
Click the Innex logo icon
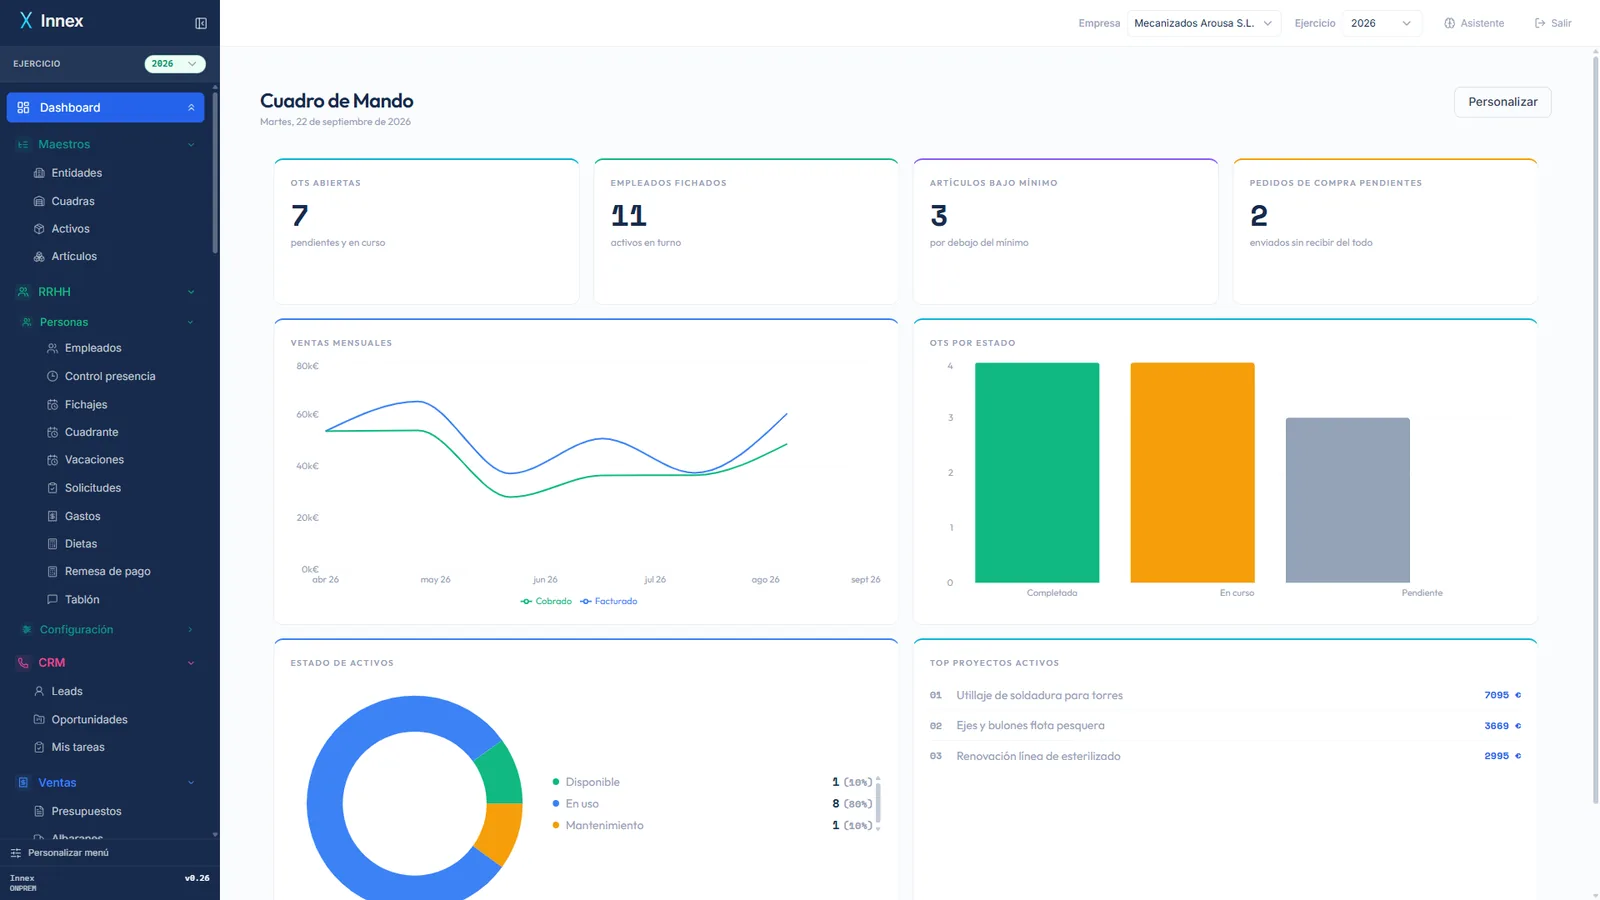(26, 21)
